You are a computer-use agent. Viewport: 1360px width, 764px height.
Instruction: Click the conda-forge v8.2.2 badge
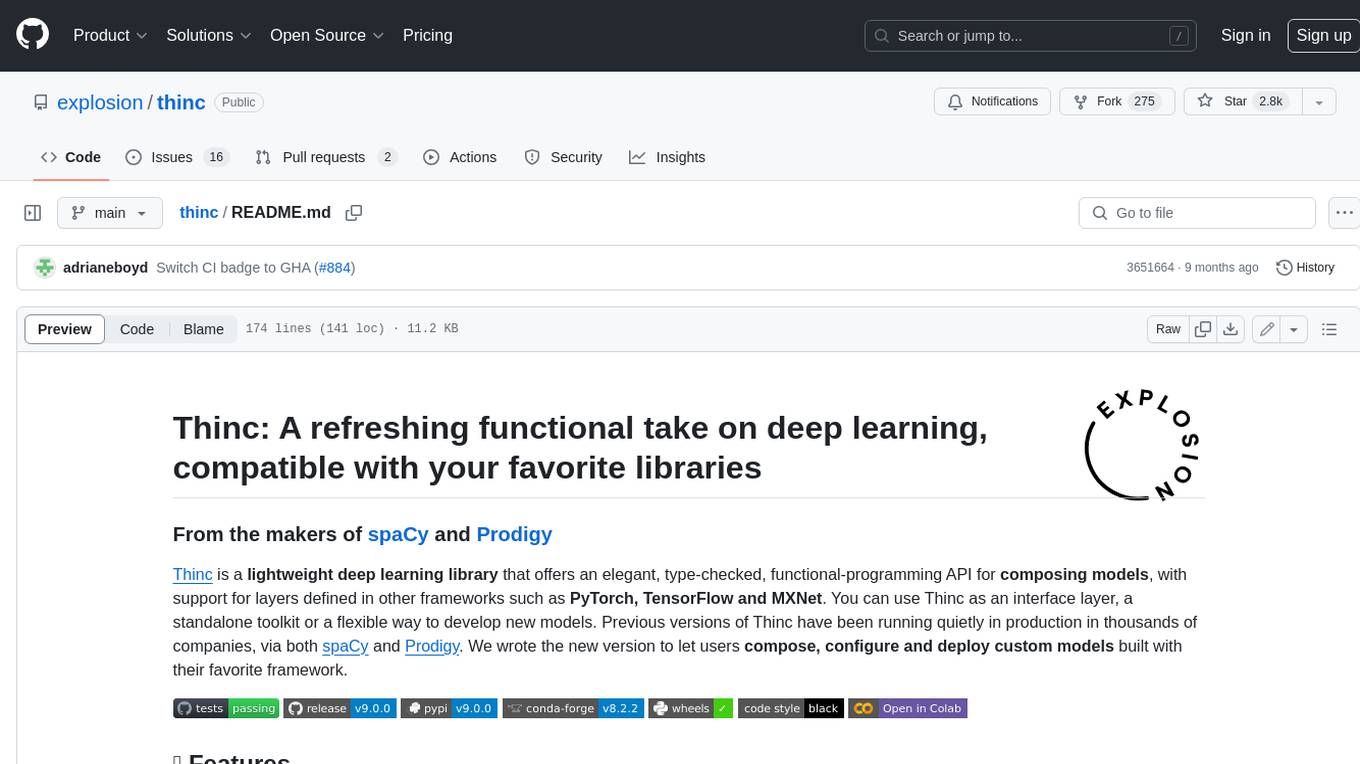[573, 708]
